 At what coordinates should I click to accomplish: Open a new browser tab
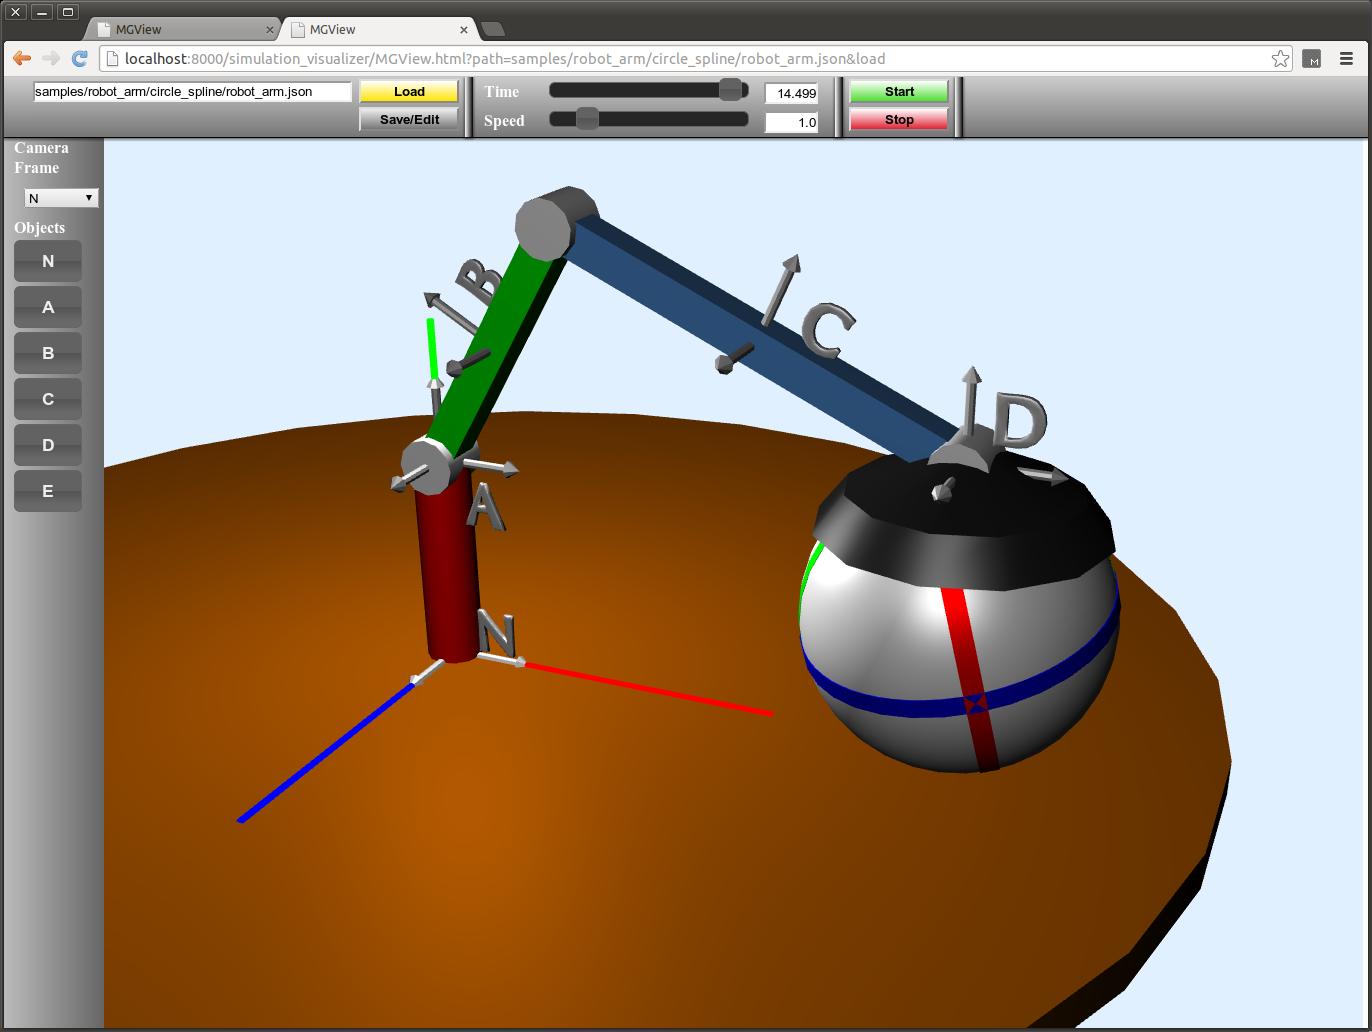tap(493, 29)
